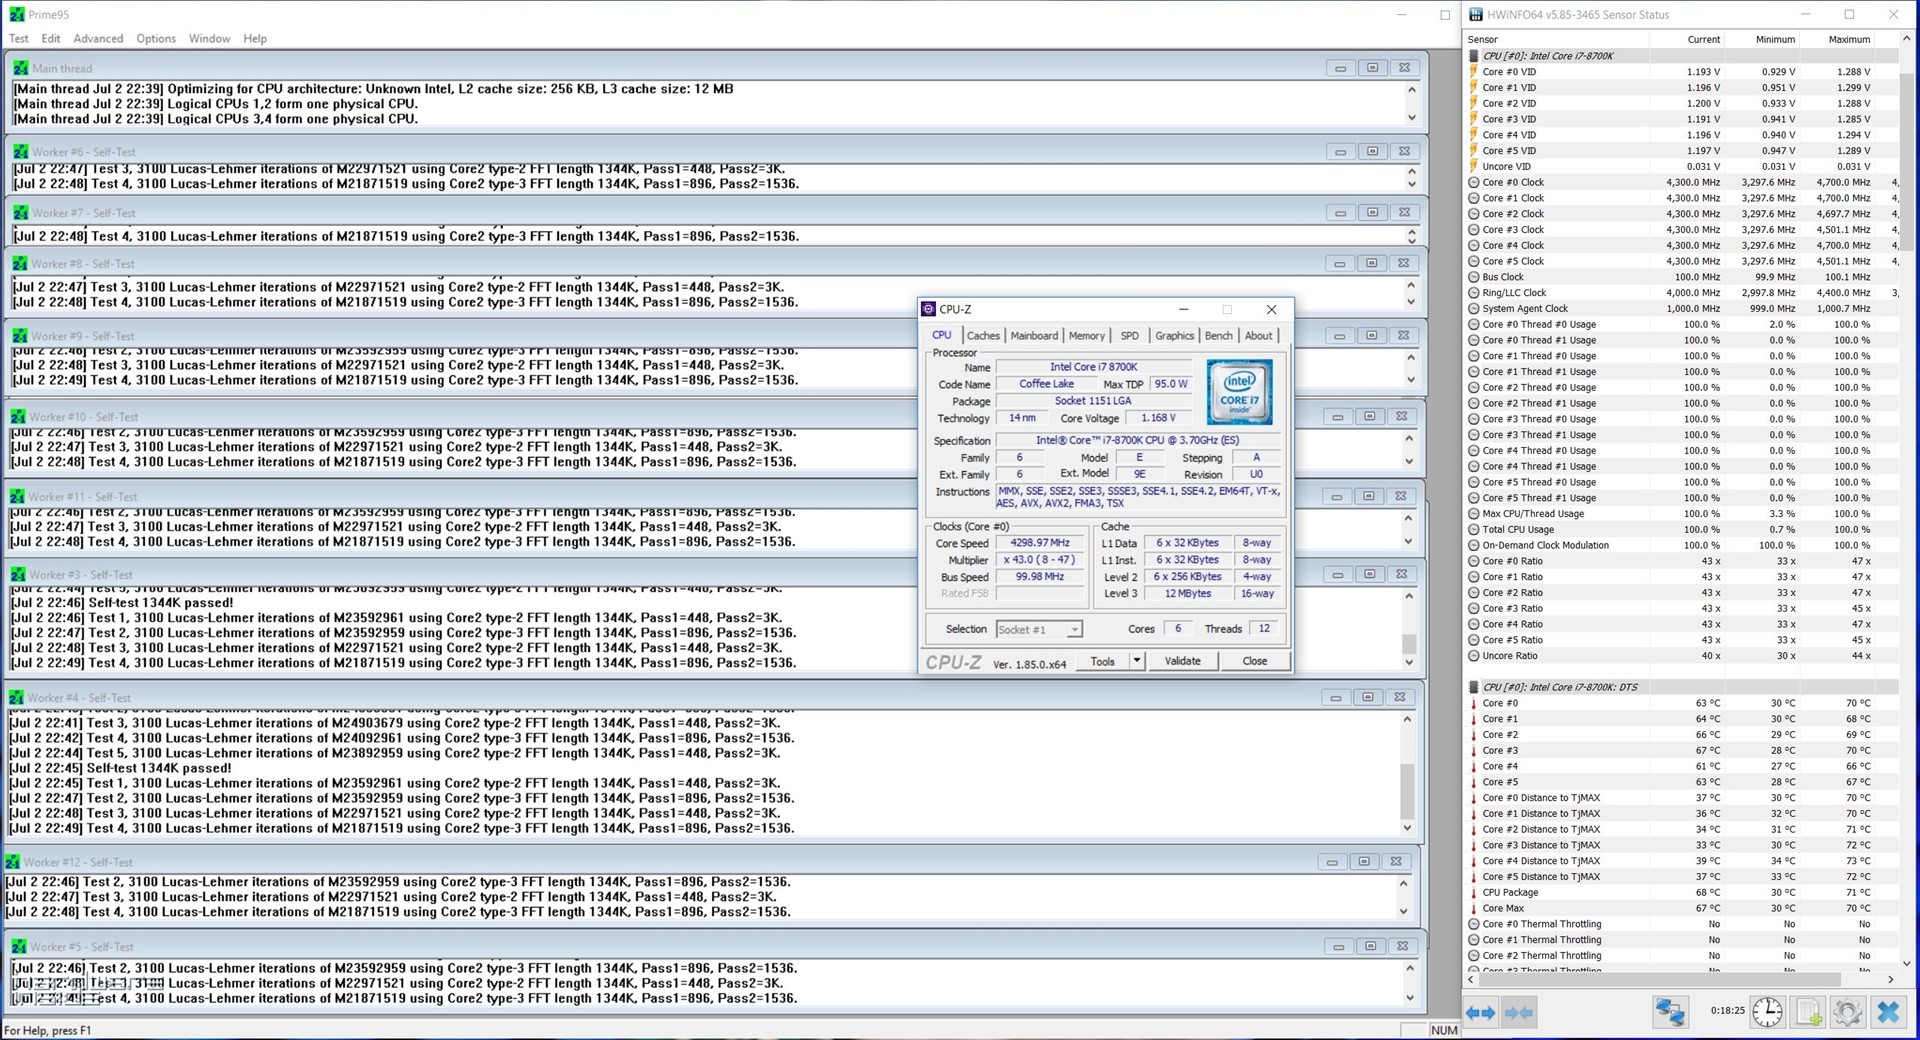Close sensors using the blue X toolbar icon
The image size is (1920, 1040).
pos(1888,1012)
